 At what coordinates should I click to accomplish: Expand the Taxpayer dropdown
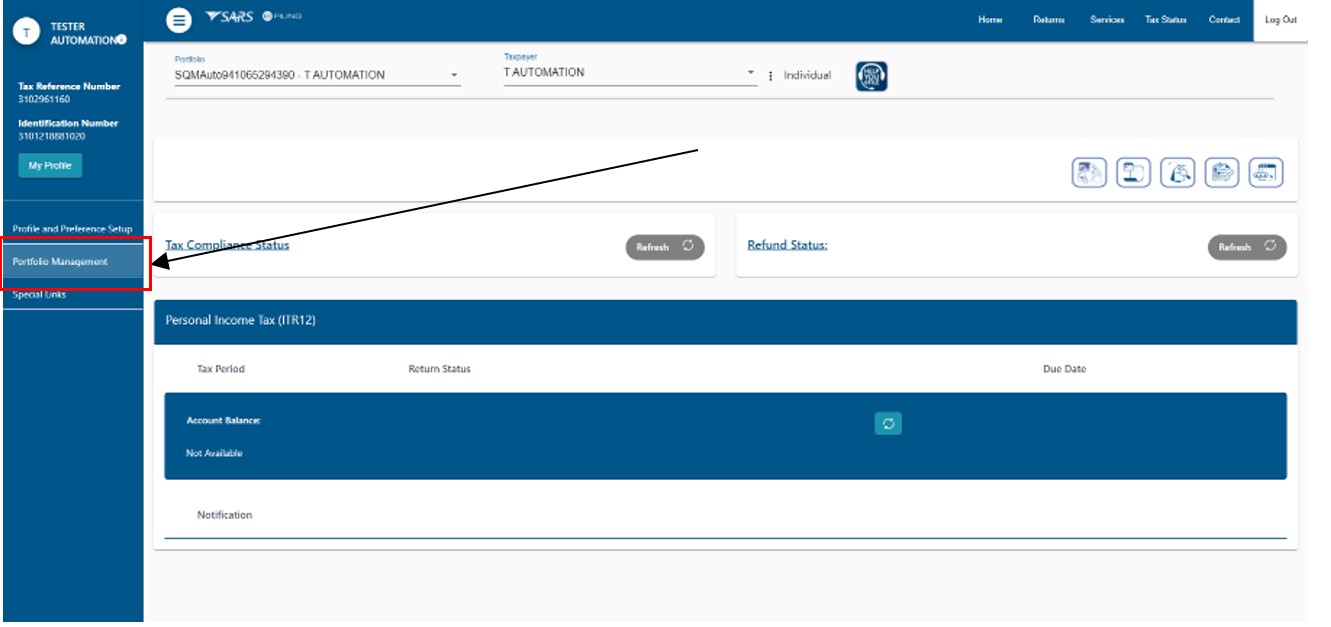630,73
